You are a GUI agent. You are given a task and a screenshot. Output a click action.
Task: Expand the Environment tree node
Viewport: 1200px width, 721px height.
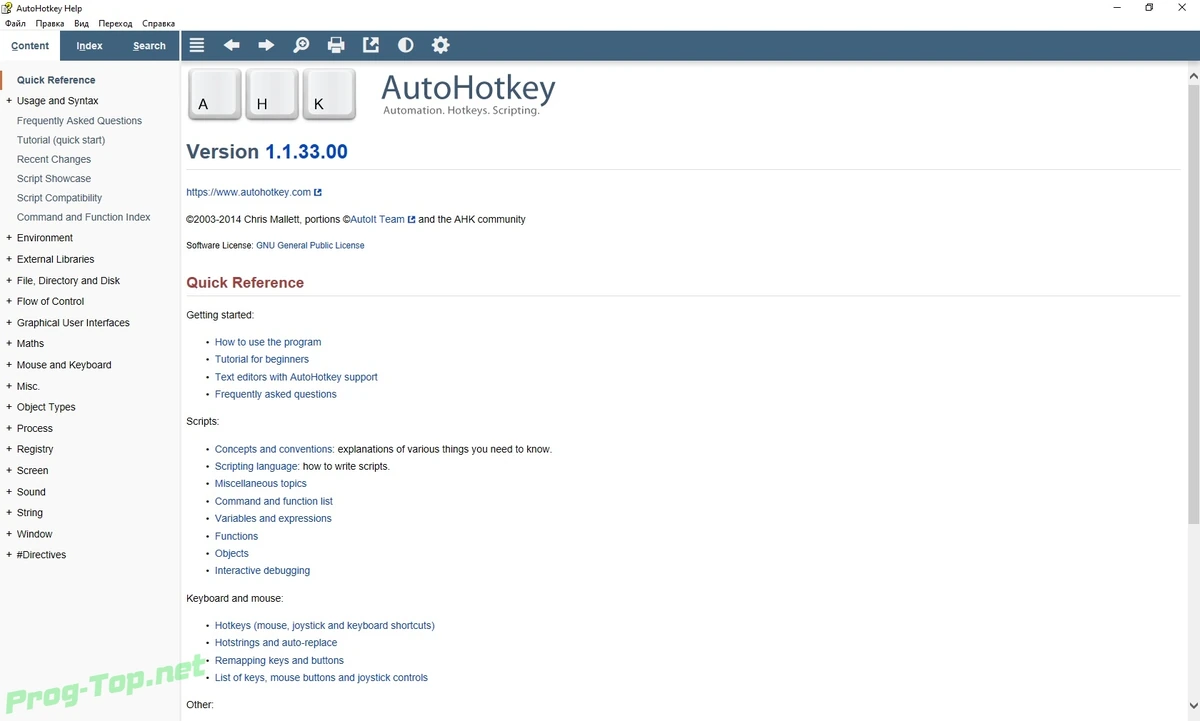(x=9, y=238)
